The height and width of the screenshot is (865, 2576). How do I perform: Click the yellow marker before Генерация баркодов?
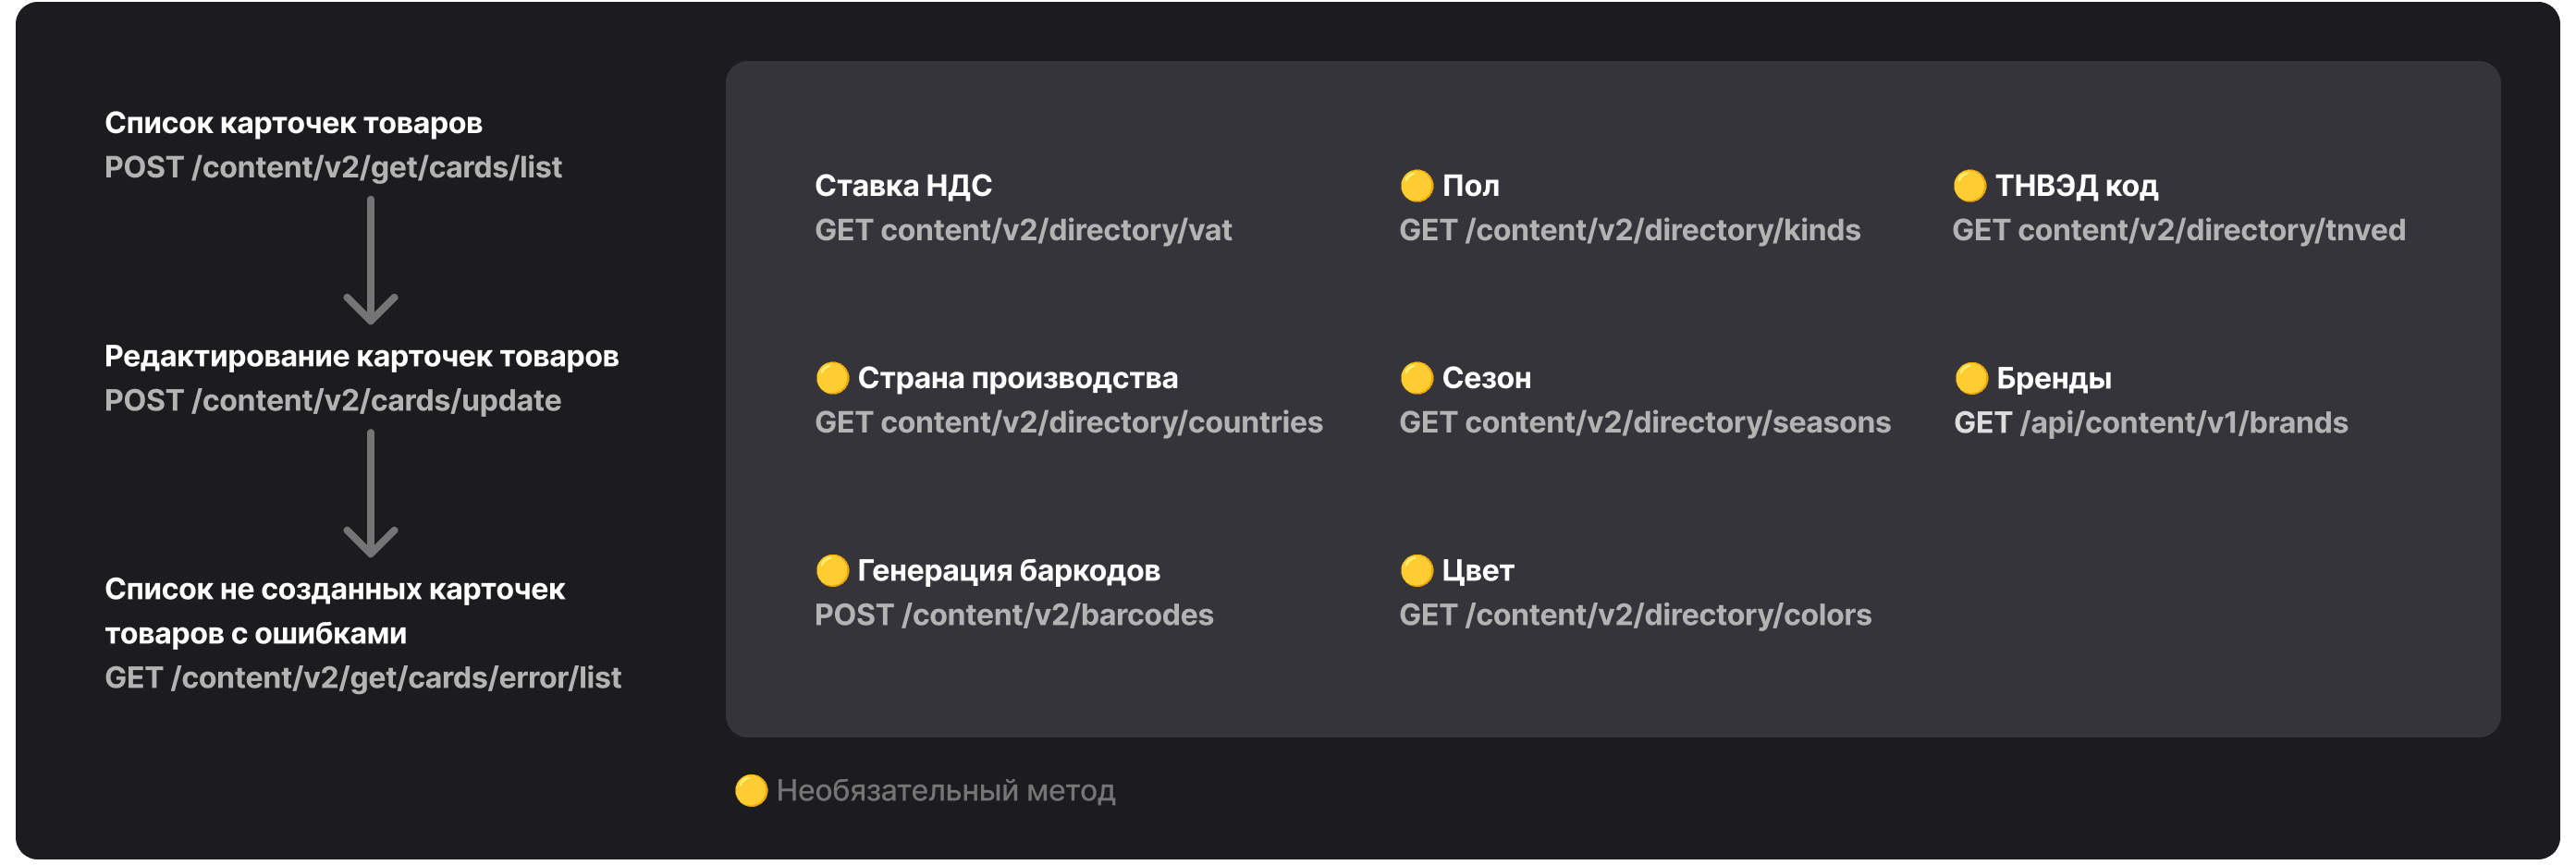pyautogui.click(x=832, y=571)
